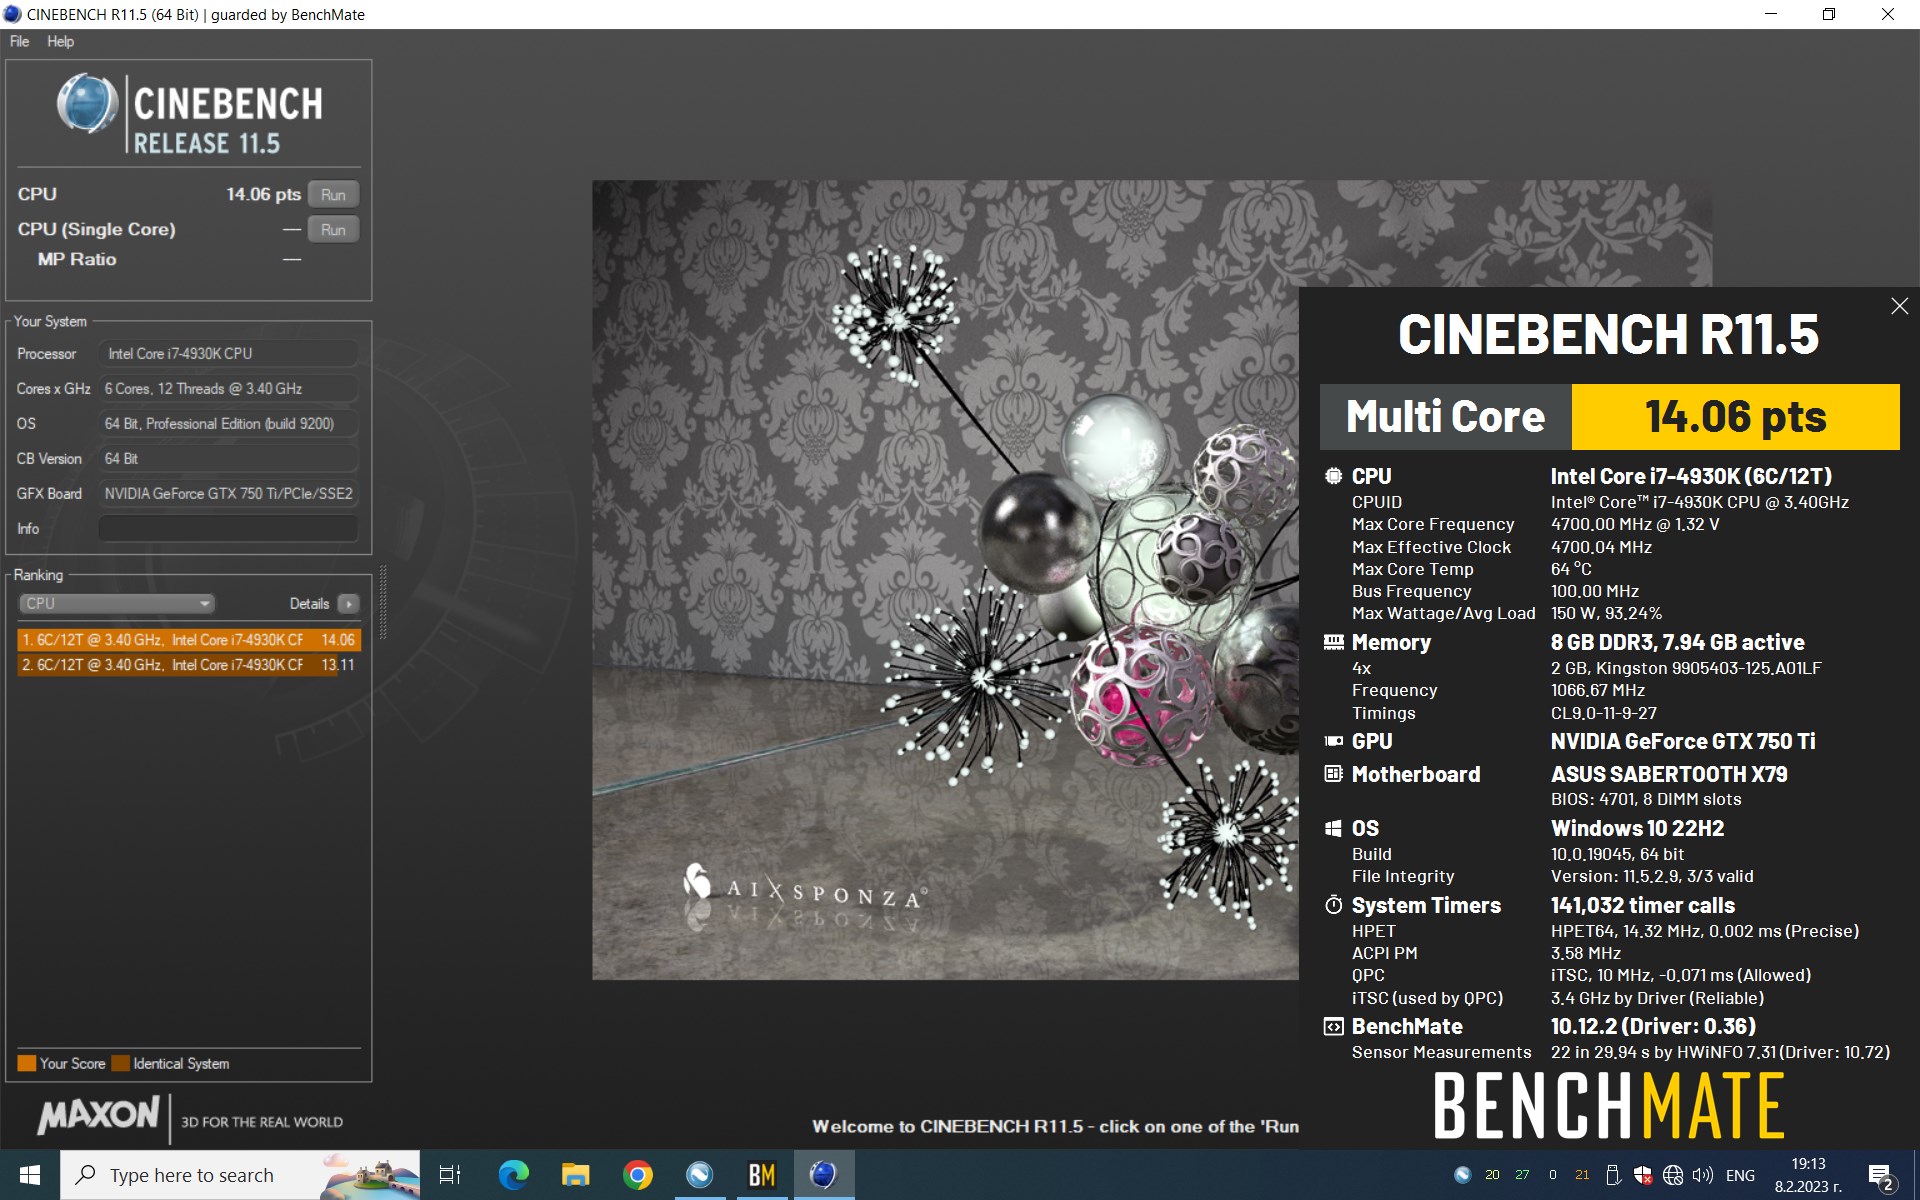
Task: Open the volume control tray icon
Action: 1702,1175
